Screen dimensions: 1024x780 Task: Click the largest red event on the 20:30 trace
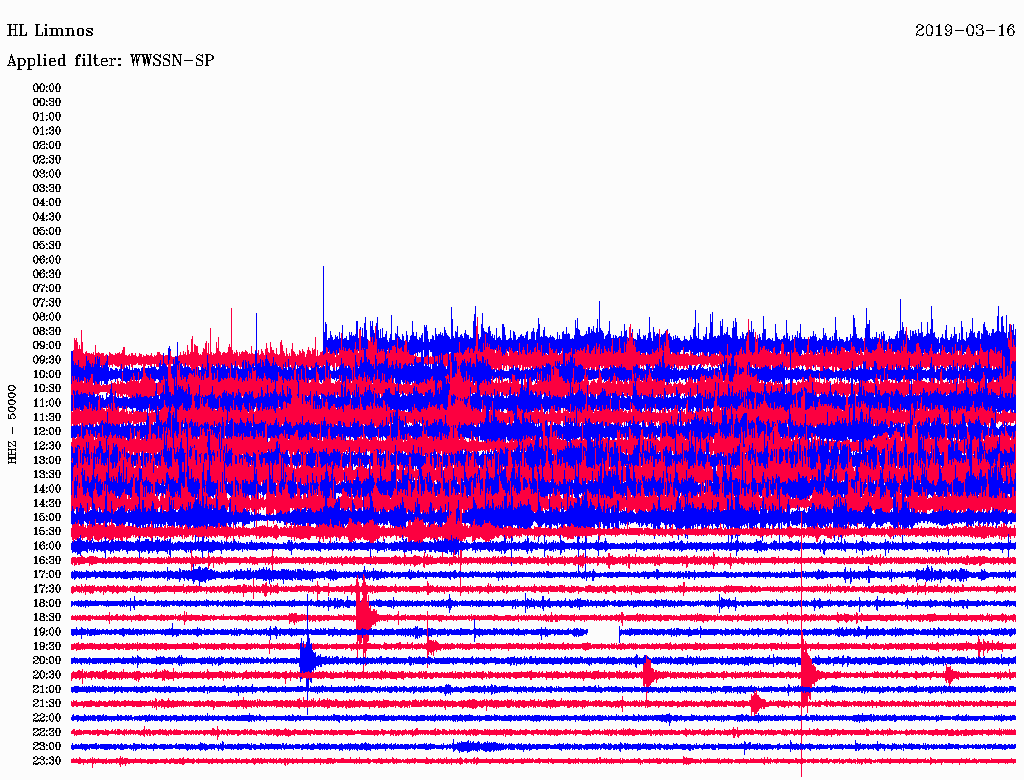[807, 674]
